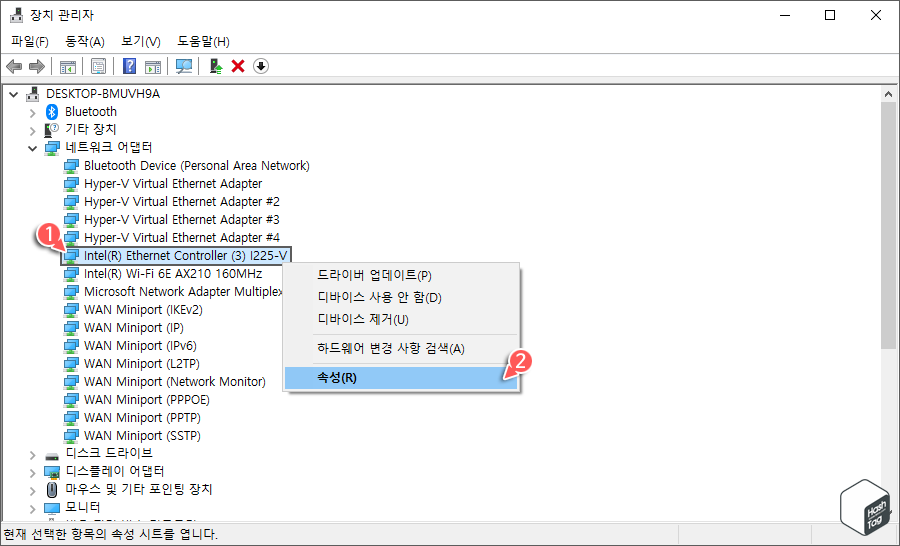Collapse the 네트워크 어댑터 category
This screenshot has width=900, height=546.
[33, 149]
